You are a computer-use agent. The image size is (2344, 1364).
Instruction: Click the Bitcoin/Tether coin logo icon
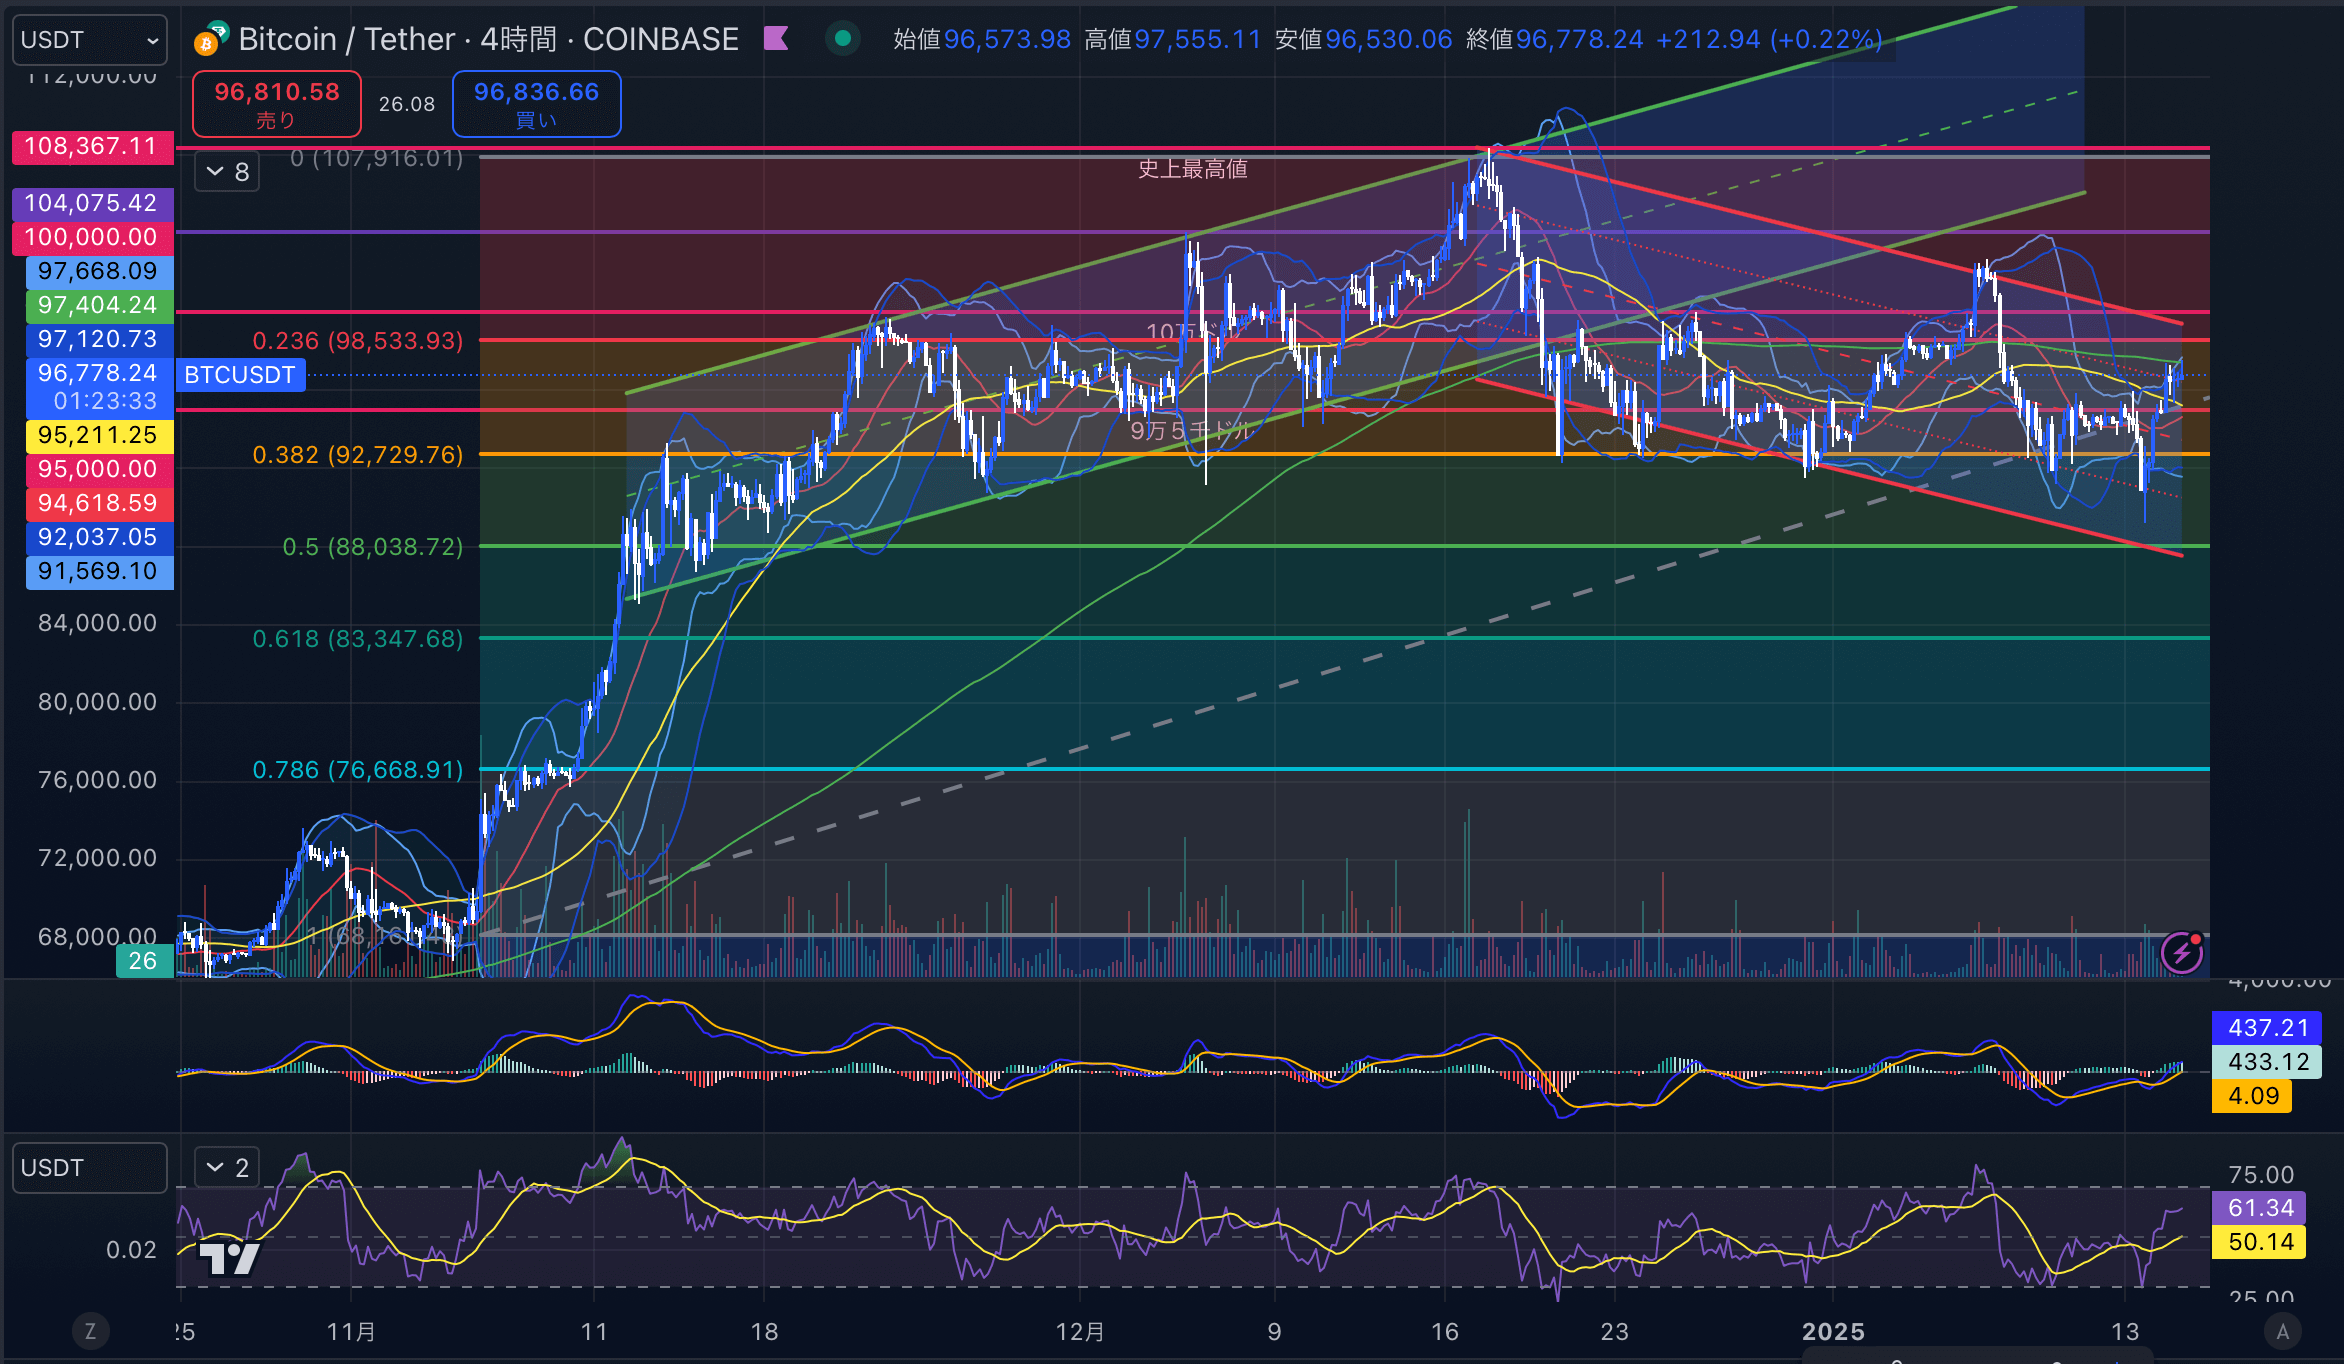click(x=211, y=38)
